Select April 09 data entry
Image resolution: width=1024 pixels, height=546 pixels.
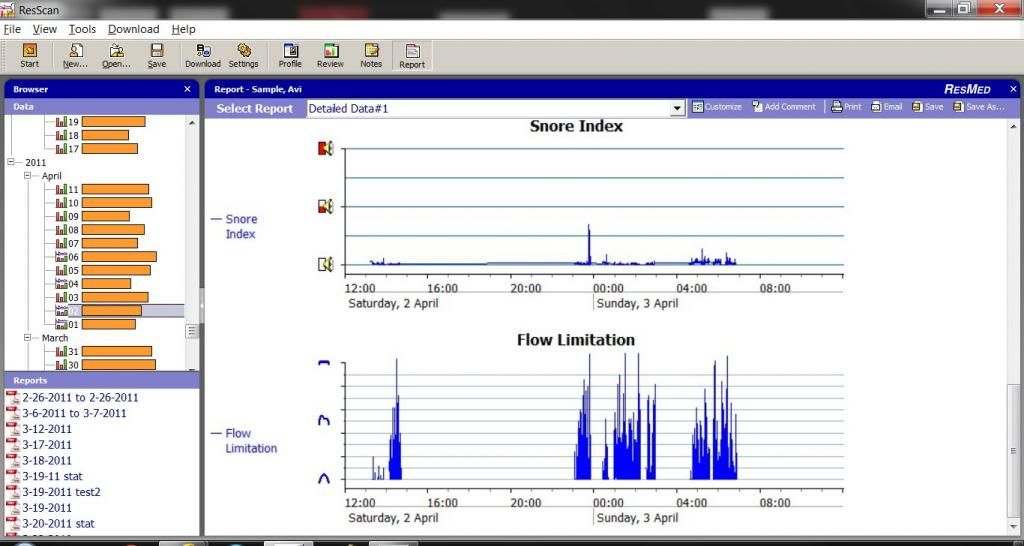pyautogui.click(x=93, y=216)
